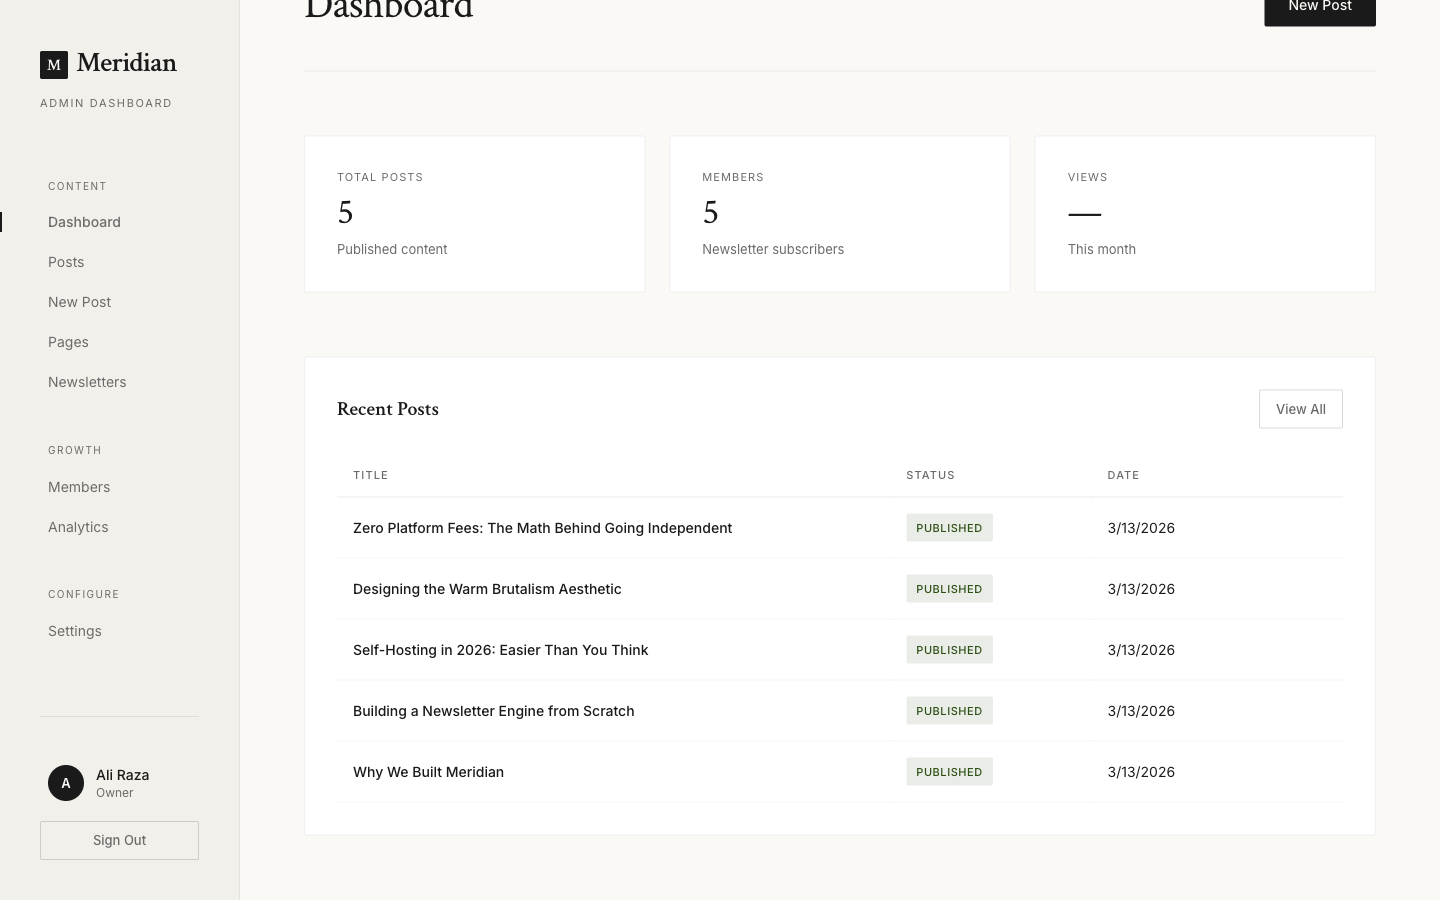Open Members under the Growth section

pos(79,487)
